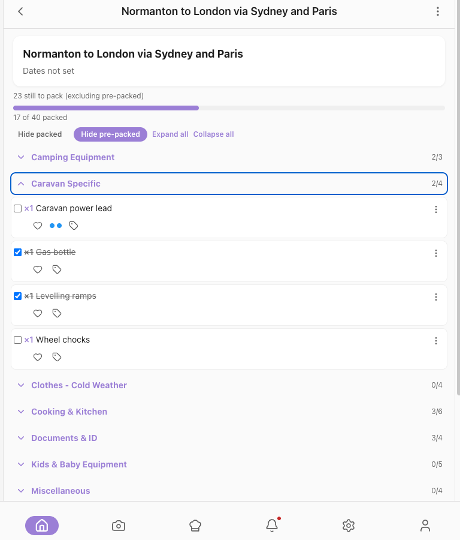The image size is (460, 540).
Task: Open the Wheel chocks item menu
Action: [436, 341]
